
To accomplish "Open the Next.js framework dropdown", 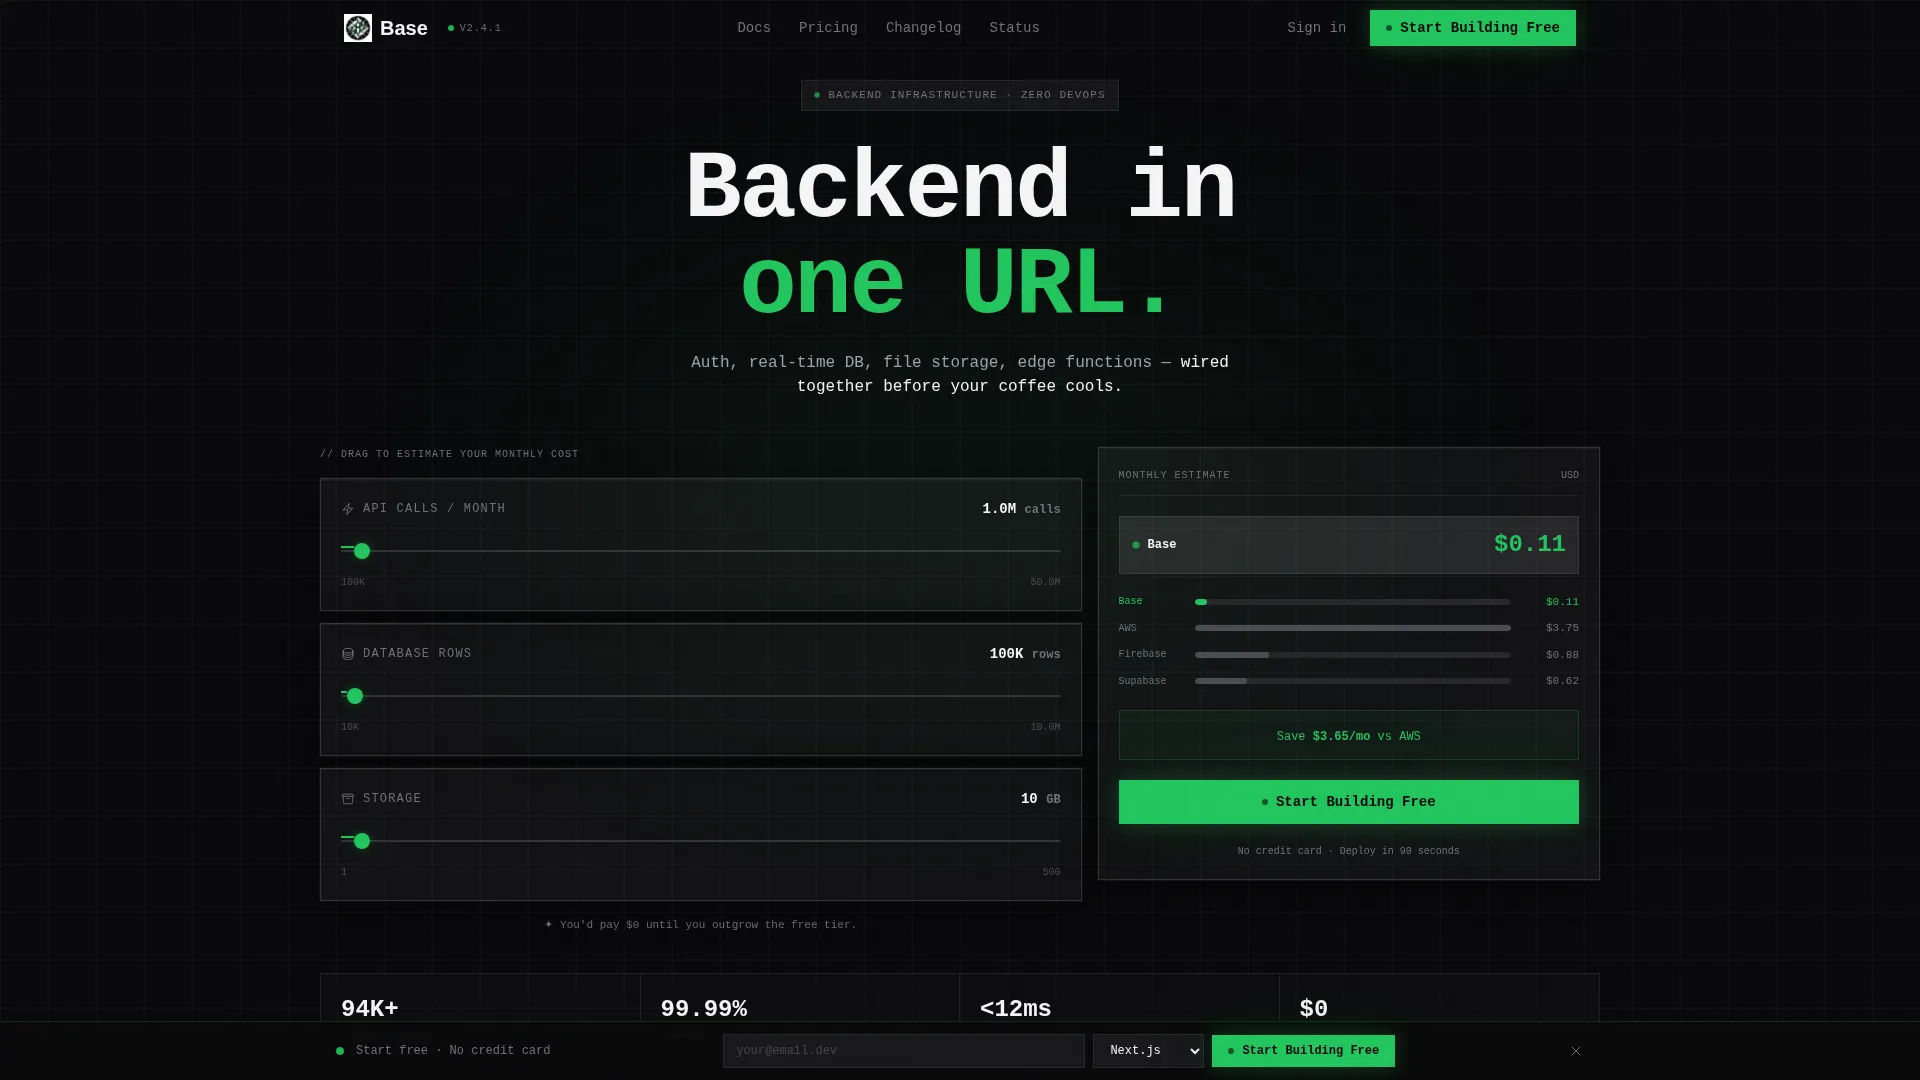I will [1148, 1051].
